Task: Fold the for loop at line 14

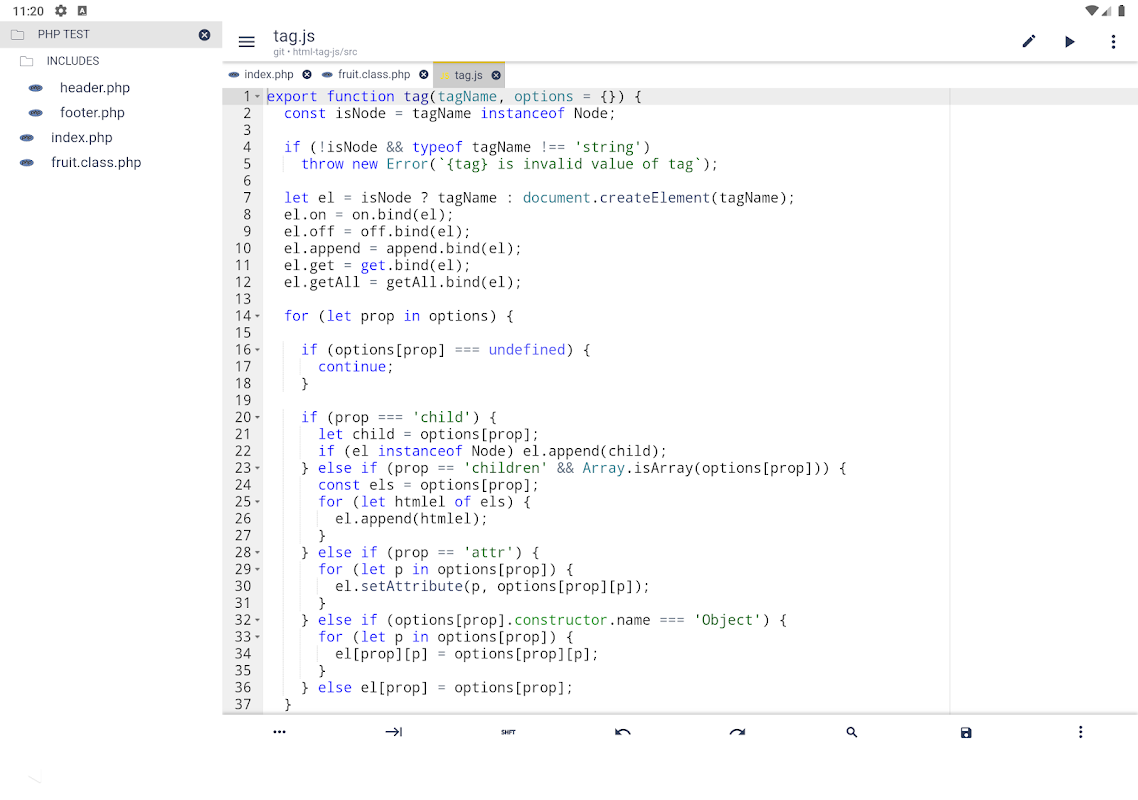Action: [x=257, y=316]
